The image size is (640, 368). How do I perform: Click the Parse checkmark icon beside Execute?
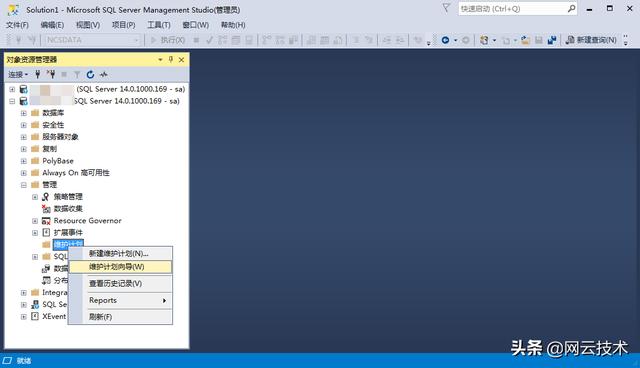[x=209, y=40]
